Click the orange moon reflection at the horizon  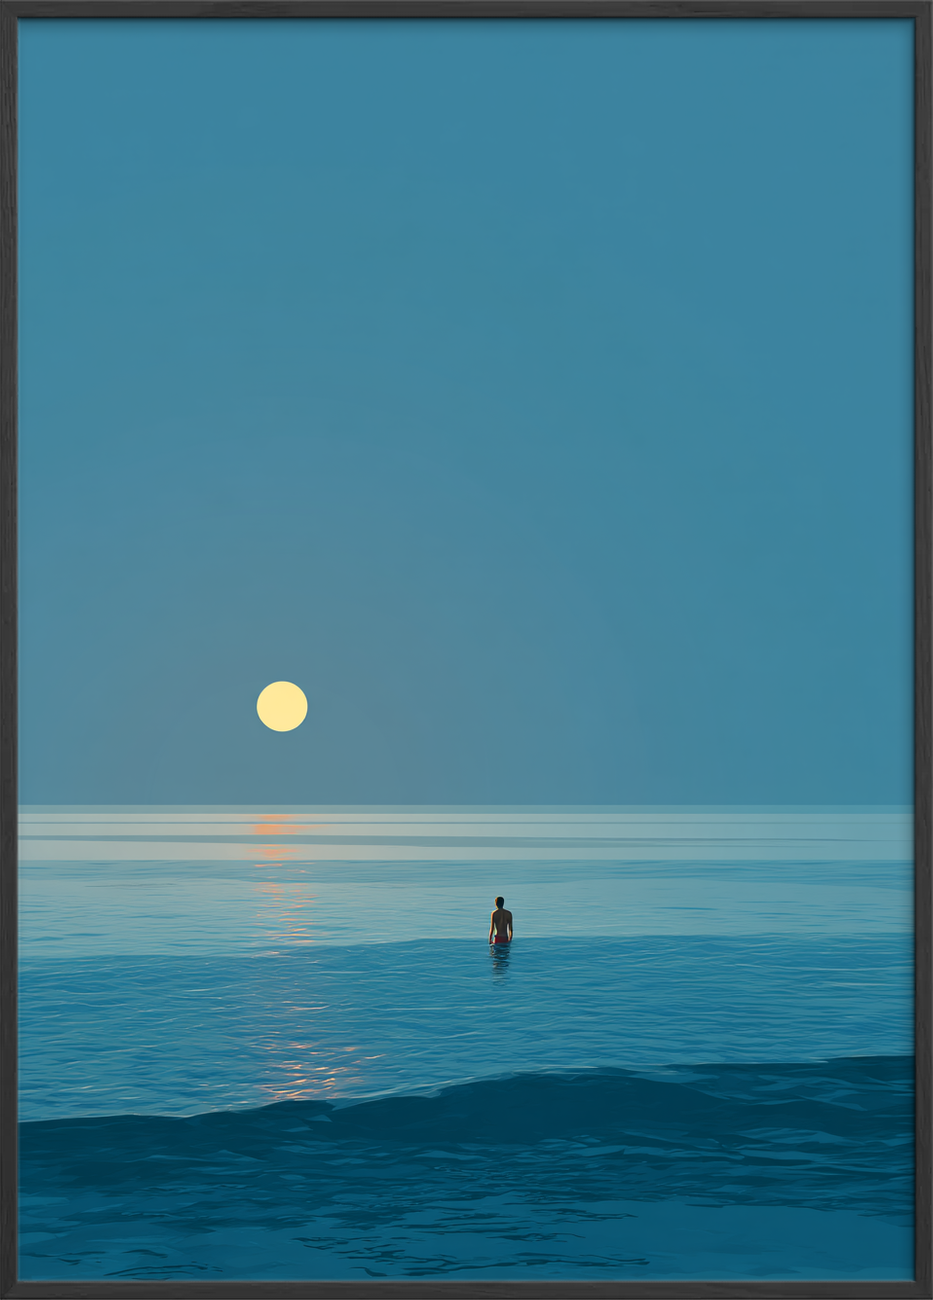point(275,827)
